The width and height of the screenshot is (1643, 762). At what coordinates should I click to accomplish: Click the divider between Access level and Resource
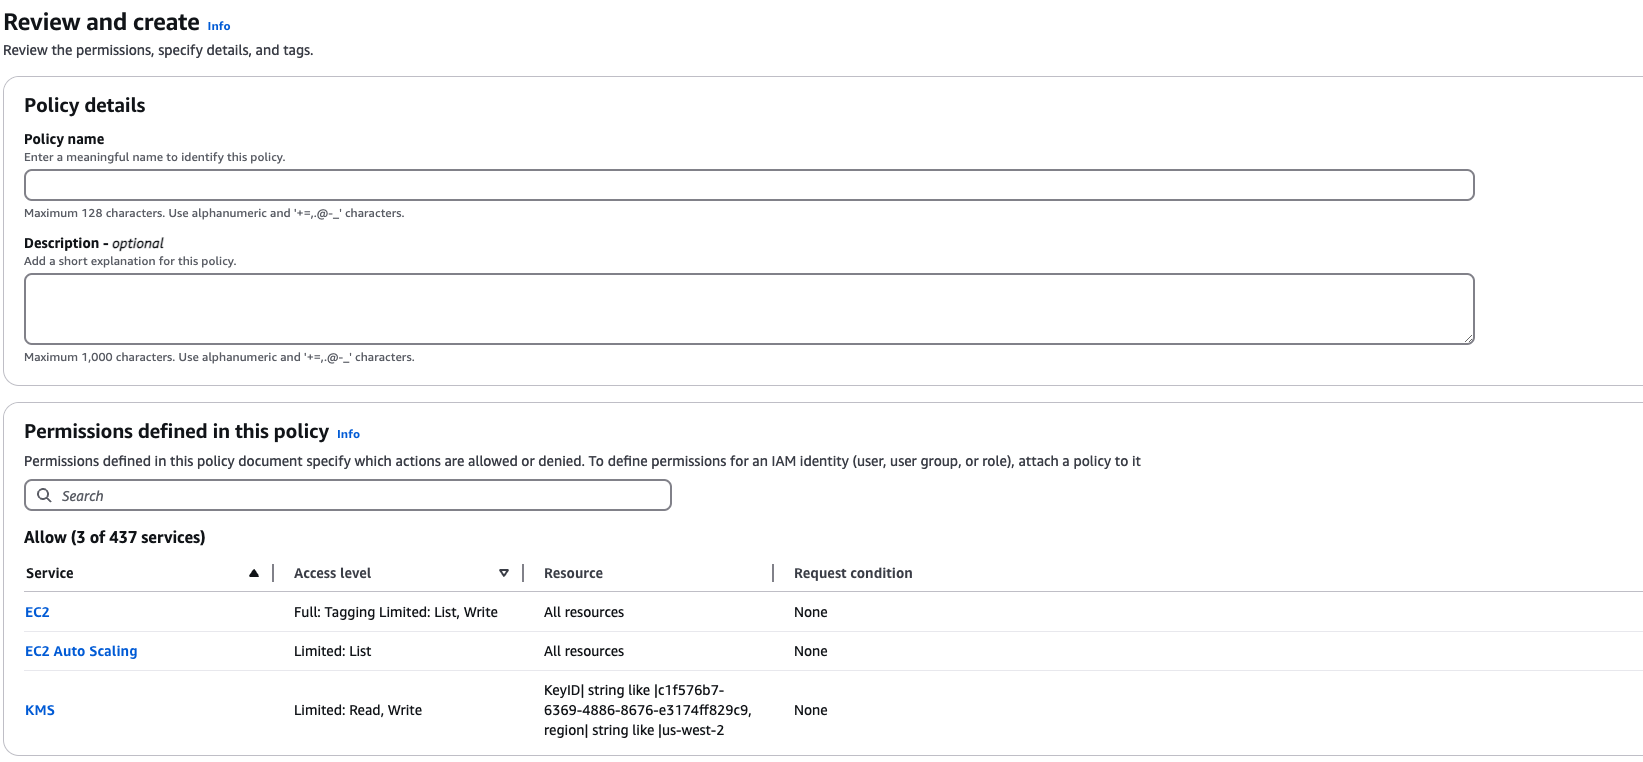(523, 573)
